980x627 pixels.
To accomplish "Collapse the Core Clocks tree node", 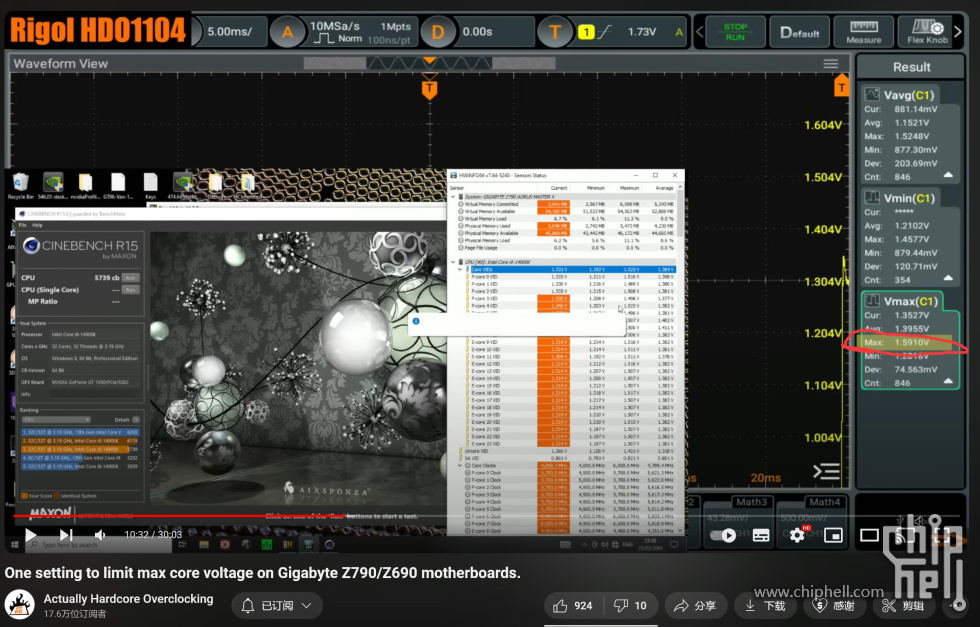I will pos(461,466).
